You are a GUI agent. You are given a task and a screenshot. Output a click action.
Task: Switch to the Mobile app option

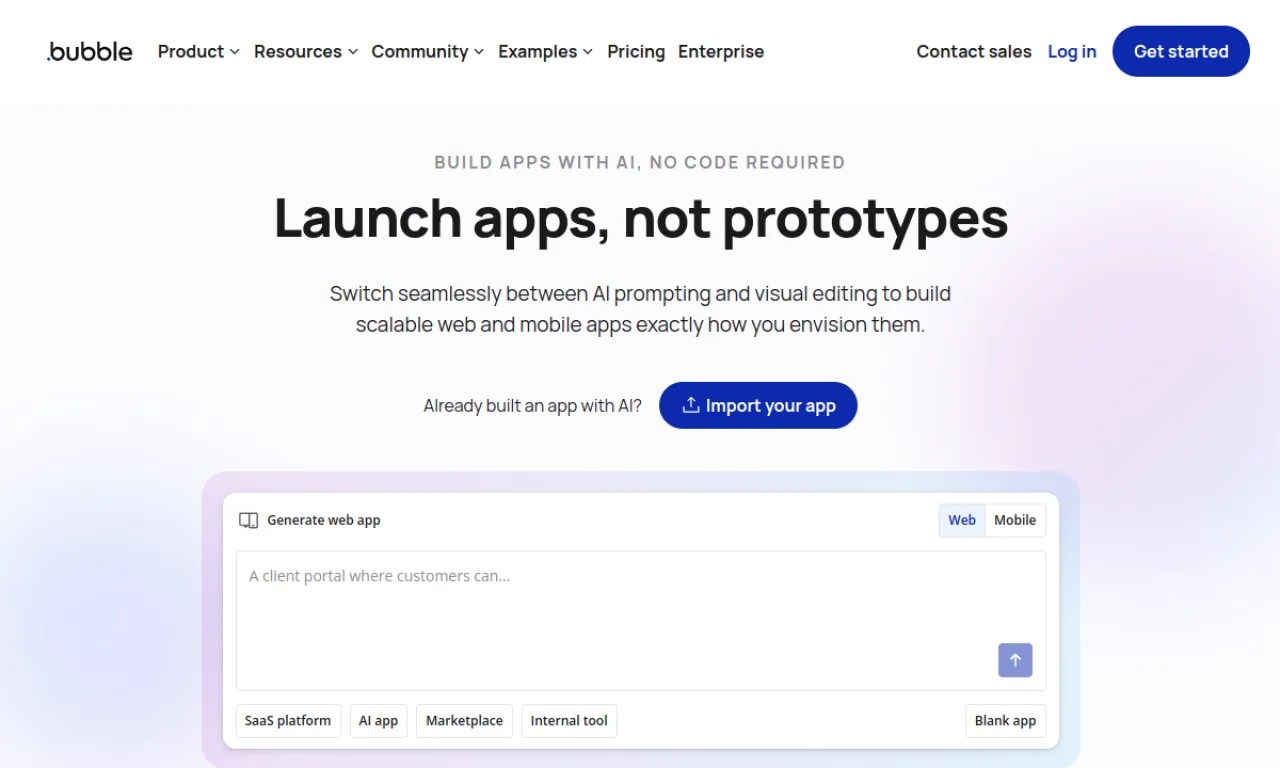coord(1015,520)
